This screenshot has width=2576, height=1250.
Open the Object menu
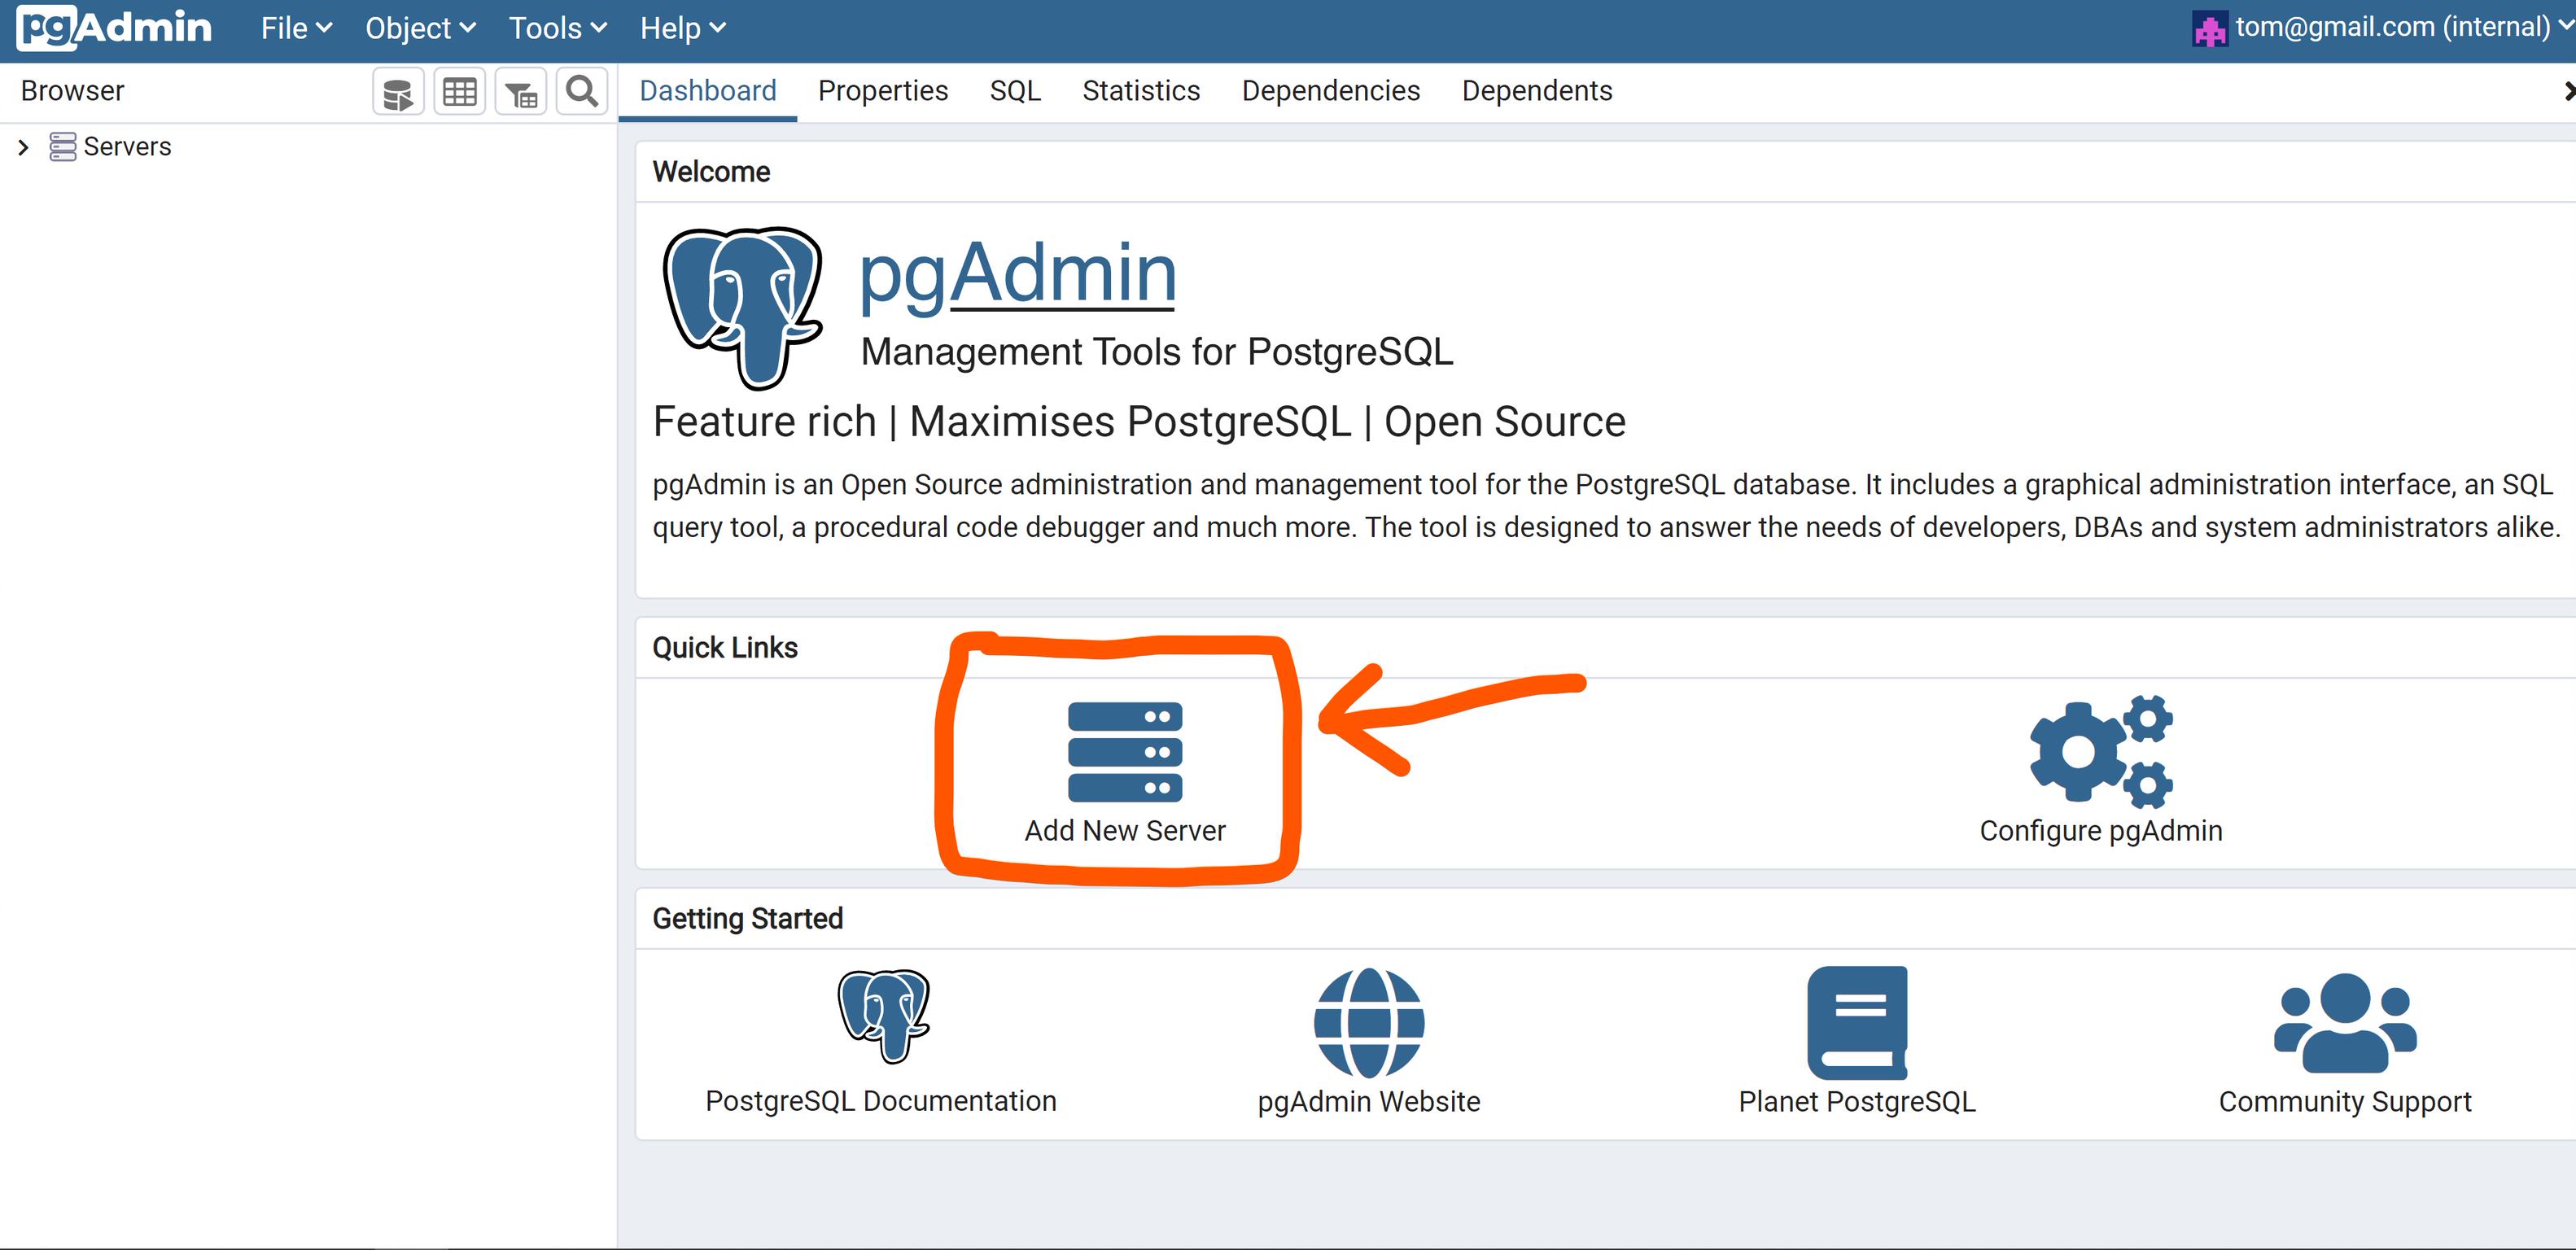pyautogui.click(x=419, y=28)
